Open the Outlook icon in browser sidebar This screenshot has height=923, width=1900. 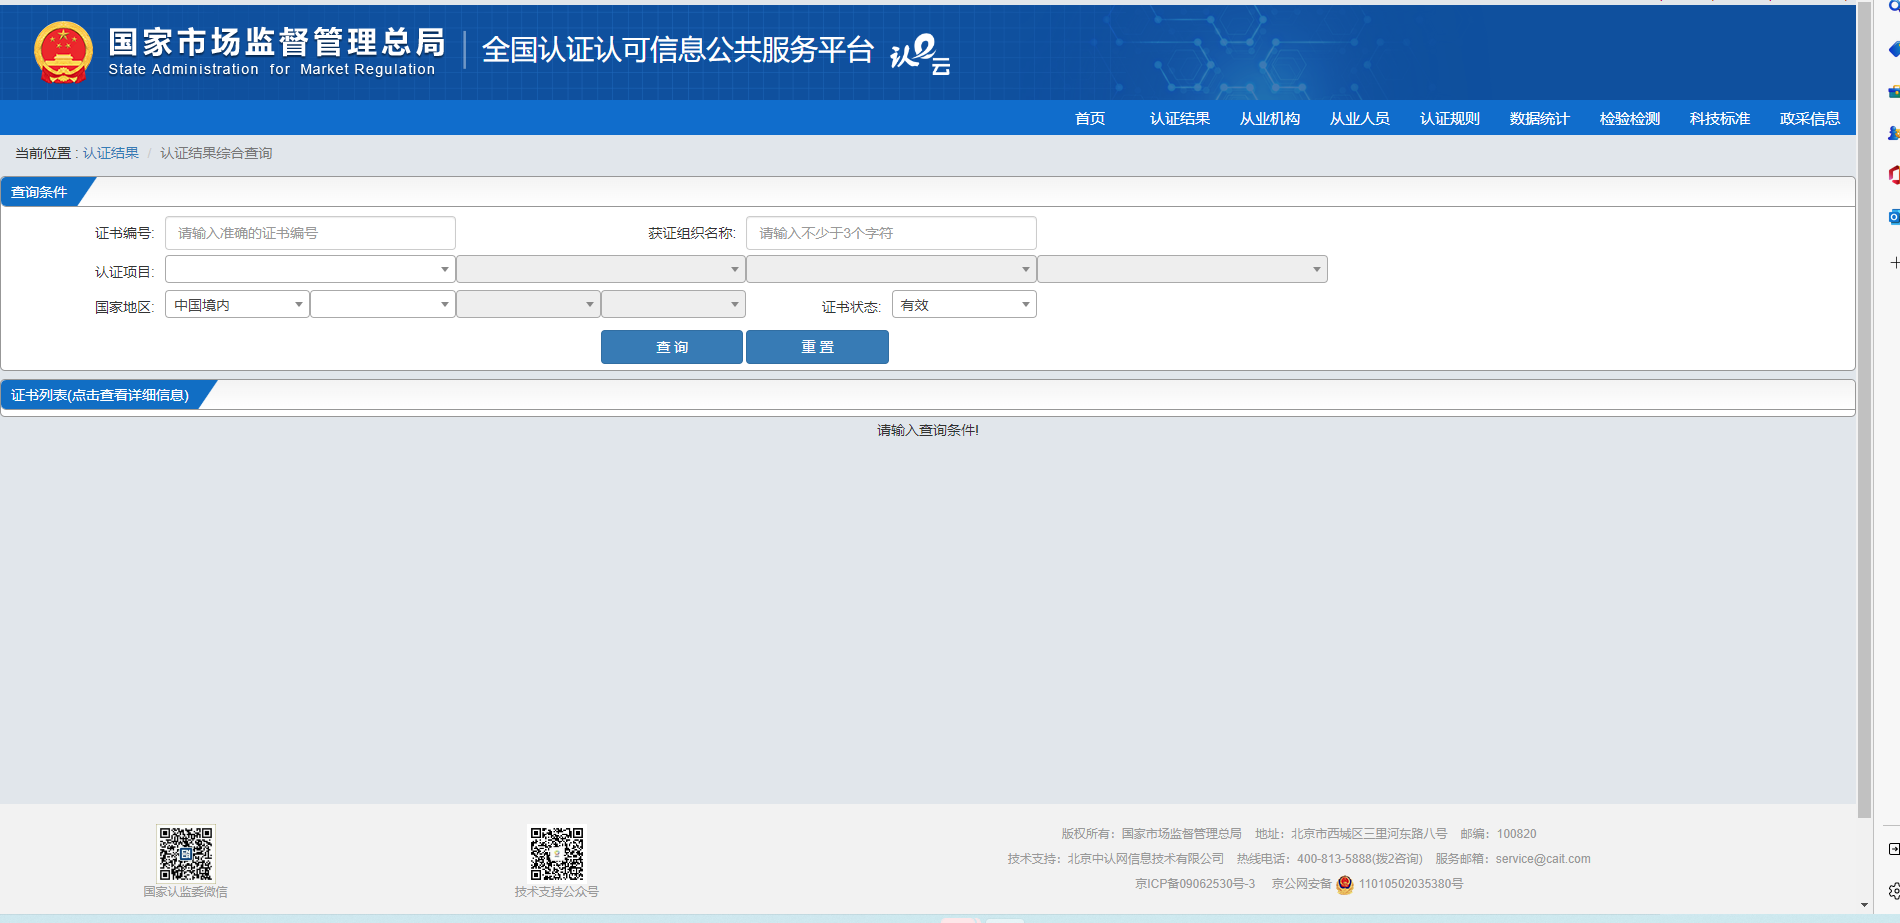1893,217
